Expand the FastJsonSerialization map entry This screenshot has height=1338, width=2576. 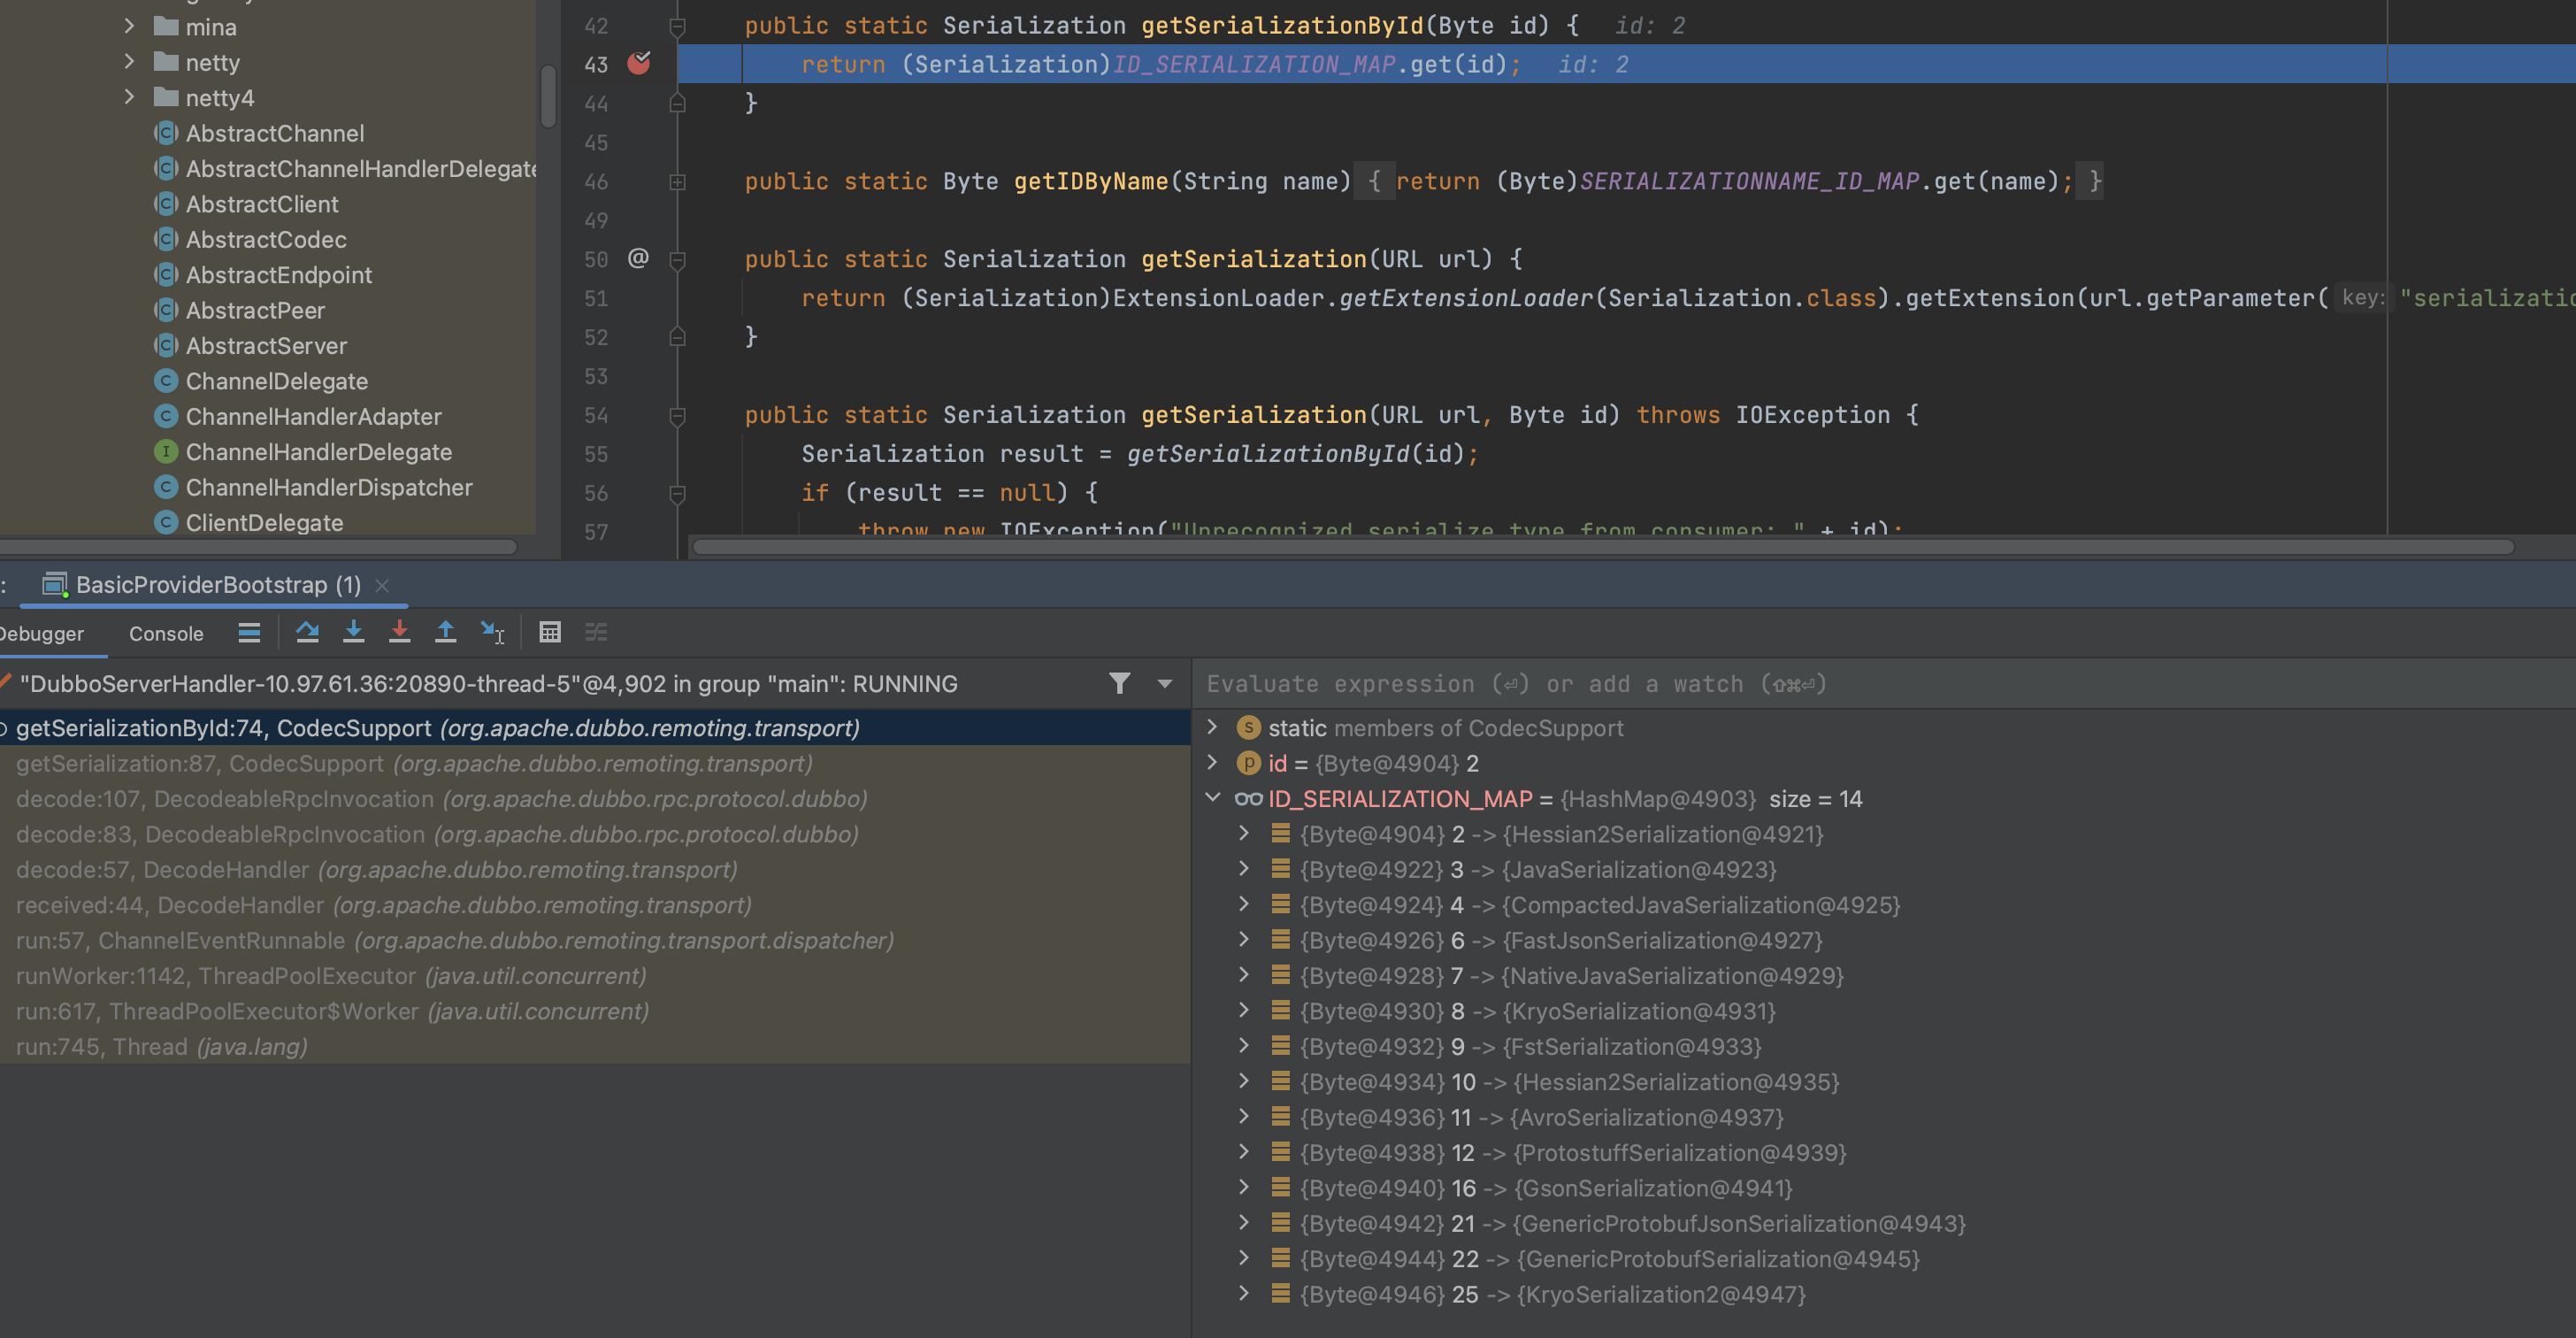point(1244,939)
